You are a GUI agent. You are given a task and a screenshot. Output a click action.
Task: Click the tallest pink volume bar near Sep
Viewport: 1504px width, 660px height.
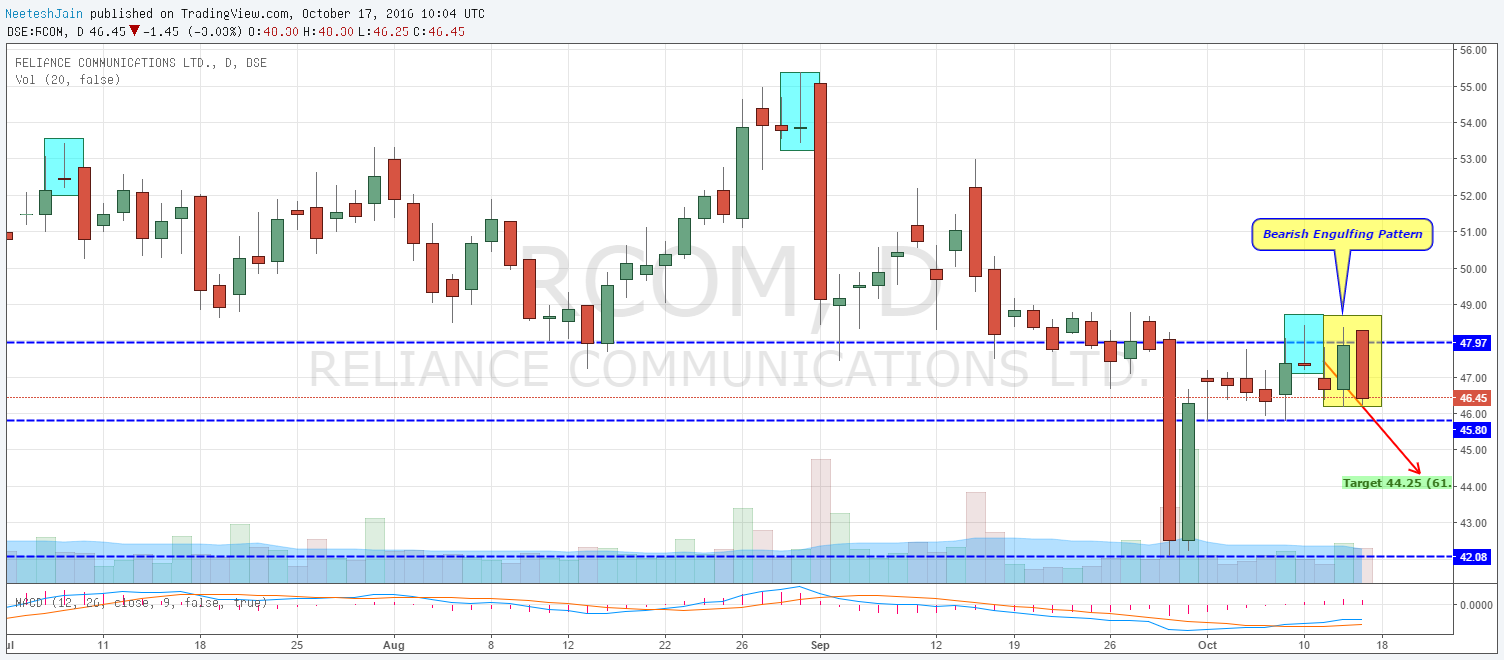click(x=820, y=521)
